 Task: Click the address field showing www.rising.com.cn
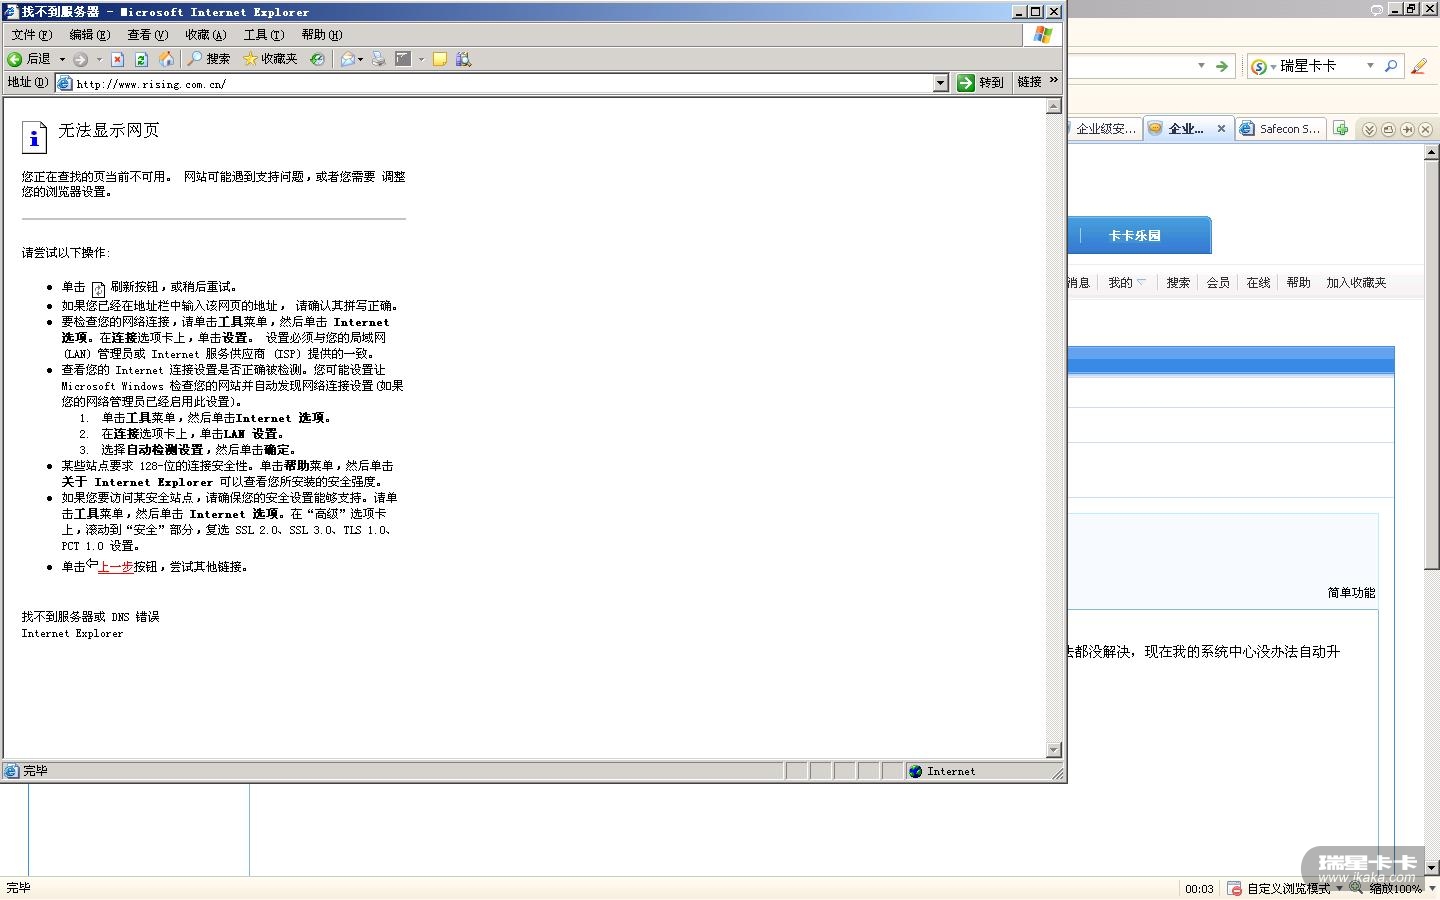pyautogui.click(x=503, y=84)
